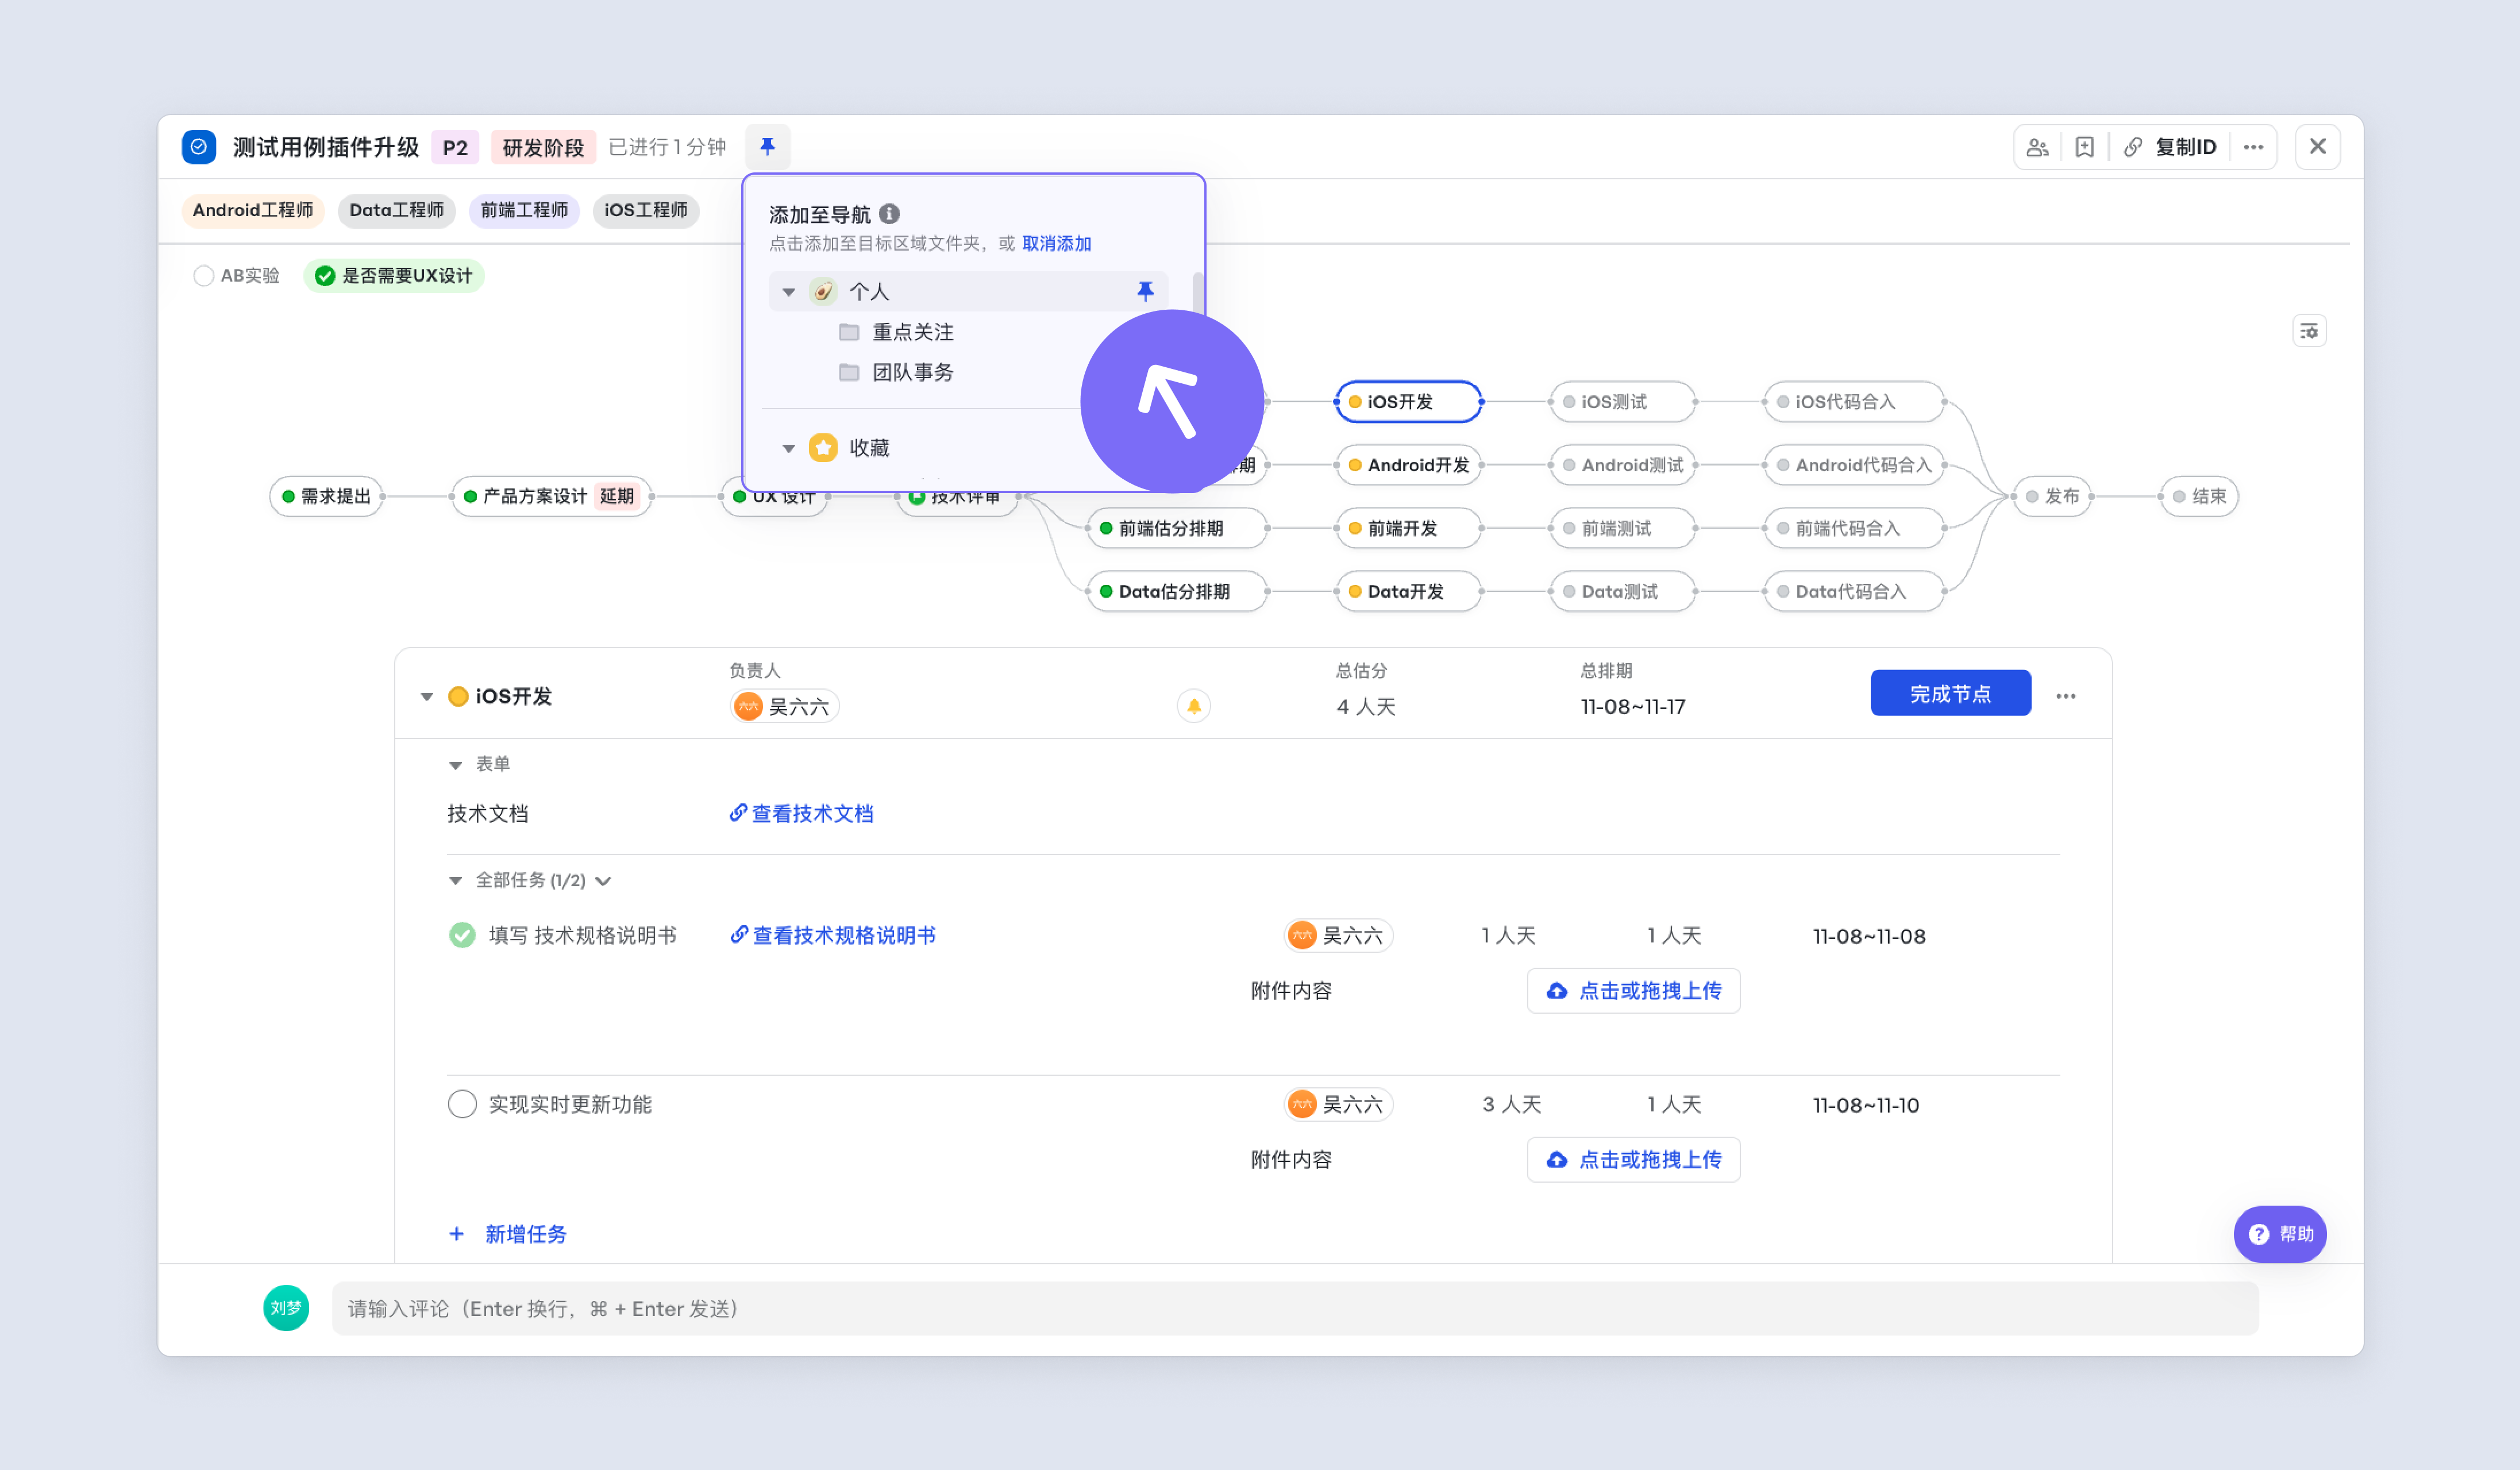Open the 查看技术文档 link
This screenshot has width=2520, height=1470.
point(802,814)
